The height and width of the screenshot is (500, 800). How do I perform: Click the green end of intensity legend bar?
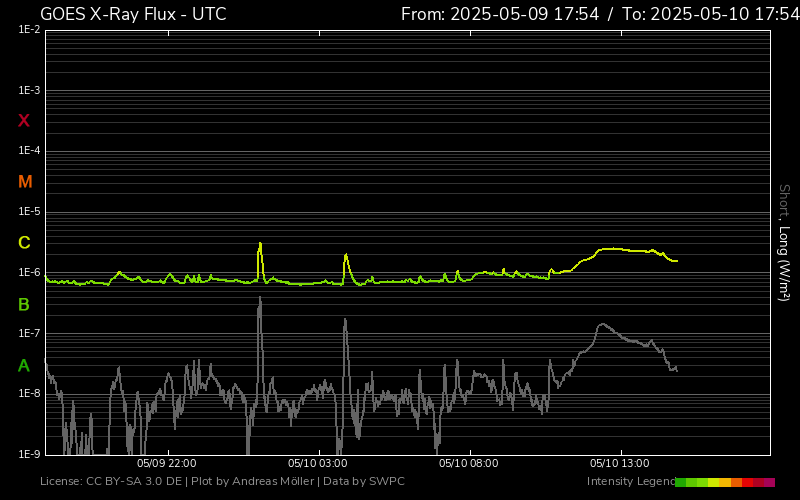(681, 482)
